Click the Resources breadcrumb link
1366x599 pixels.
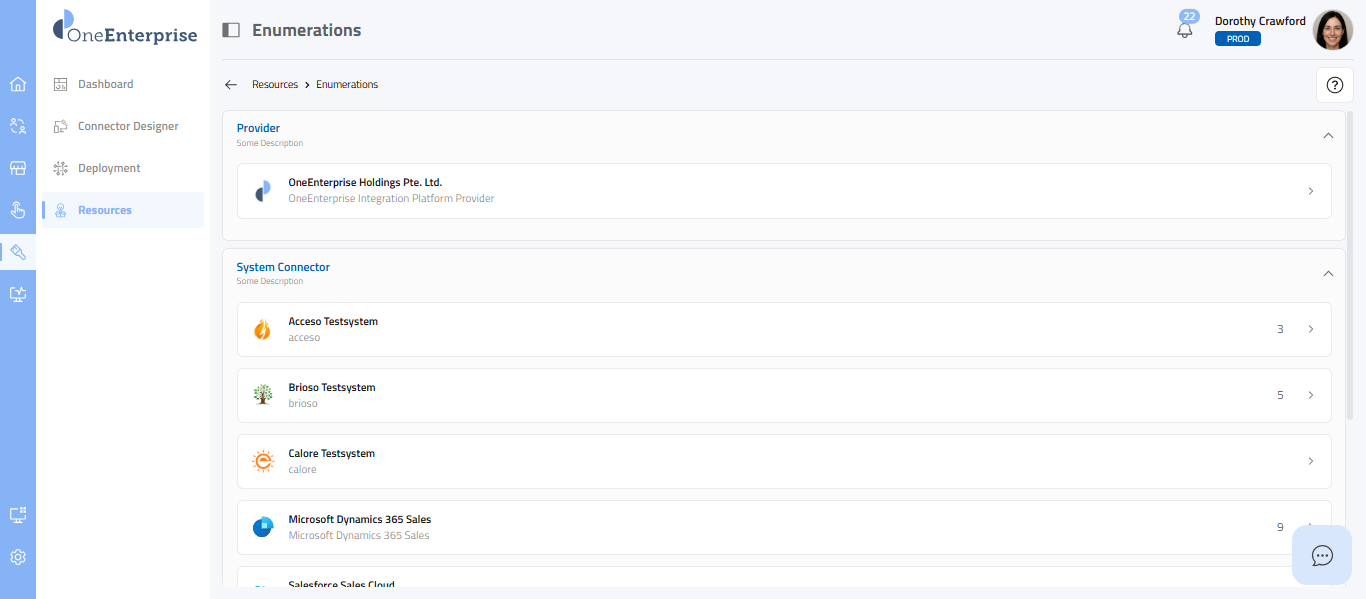[275, 85]
